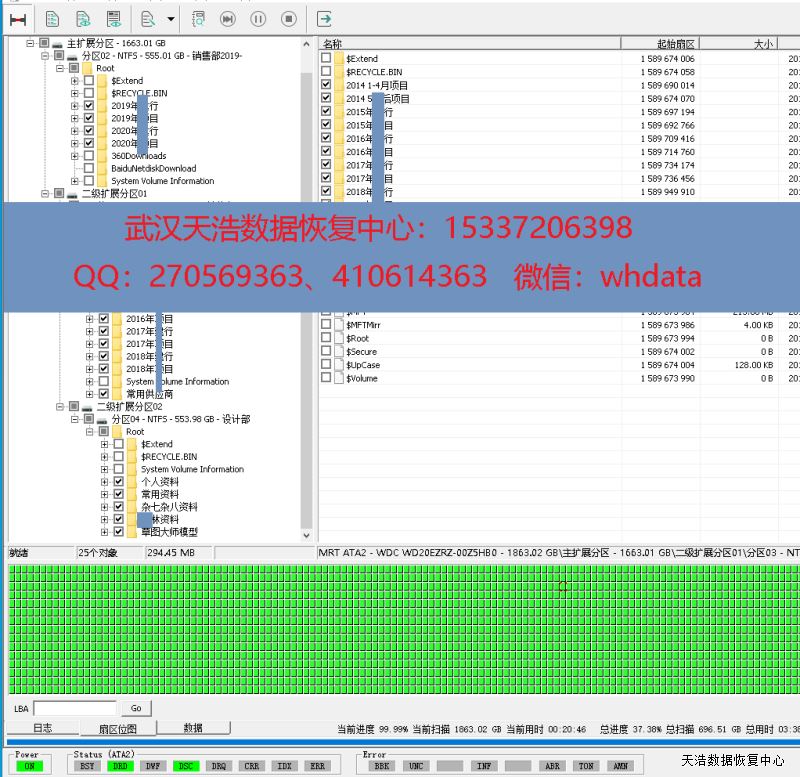Click the document edit pencil toolbar icon
Viewport: 800px width, 777px height.
click(149, 18)
